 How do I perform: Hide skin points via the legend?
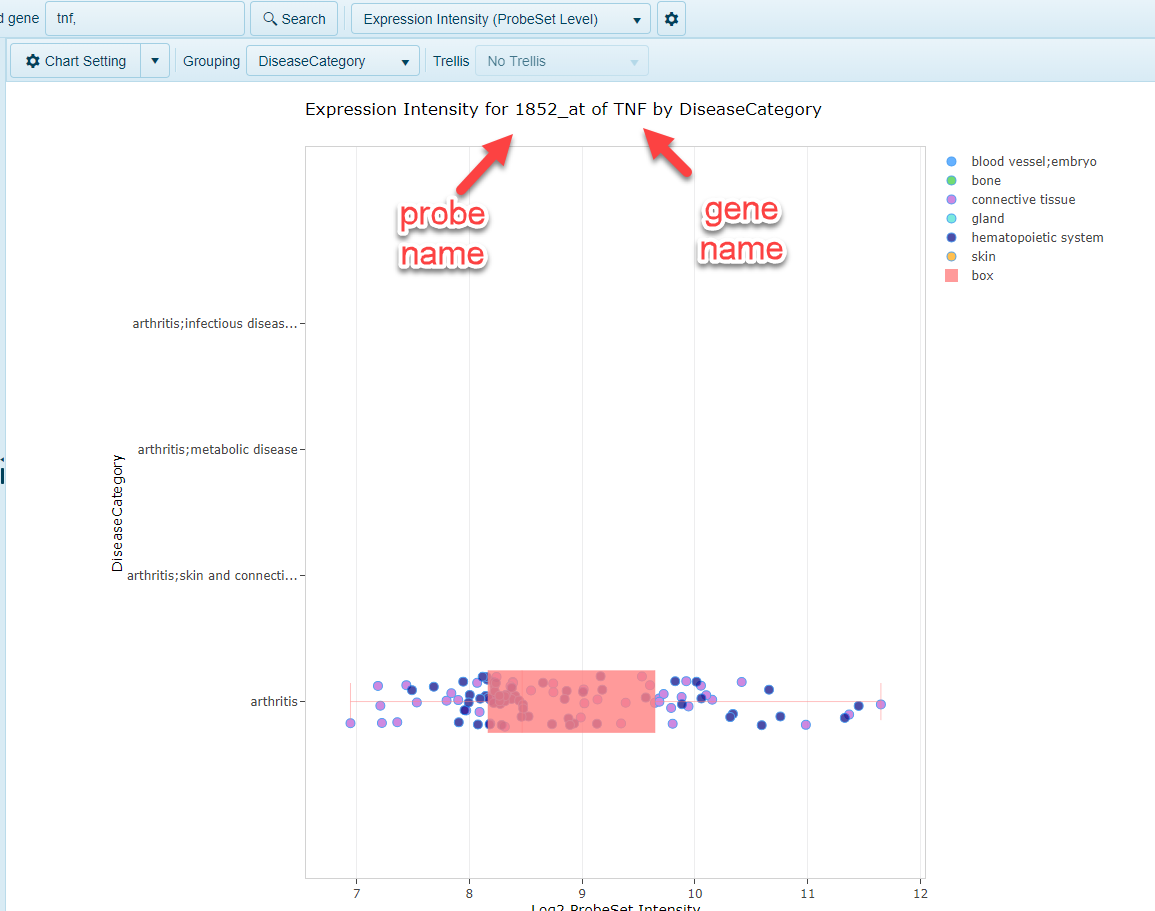[x=983, y=256]
